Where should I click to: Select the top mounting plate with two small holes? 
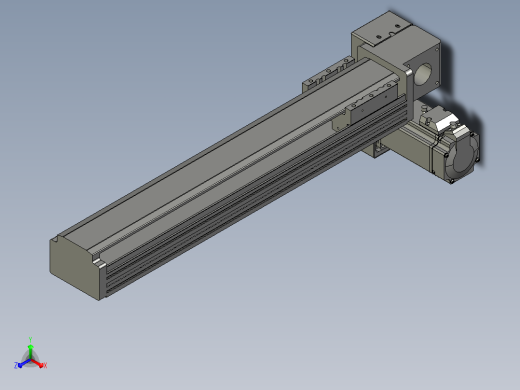(383, 28)
